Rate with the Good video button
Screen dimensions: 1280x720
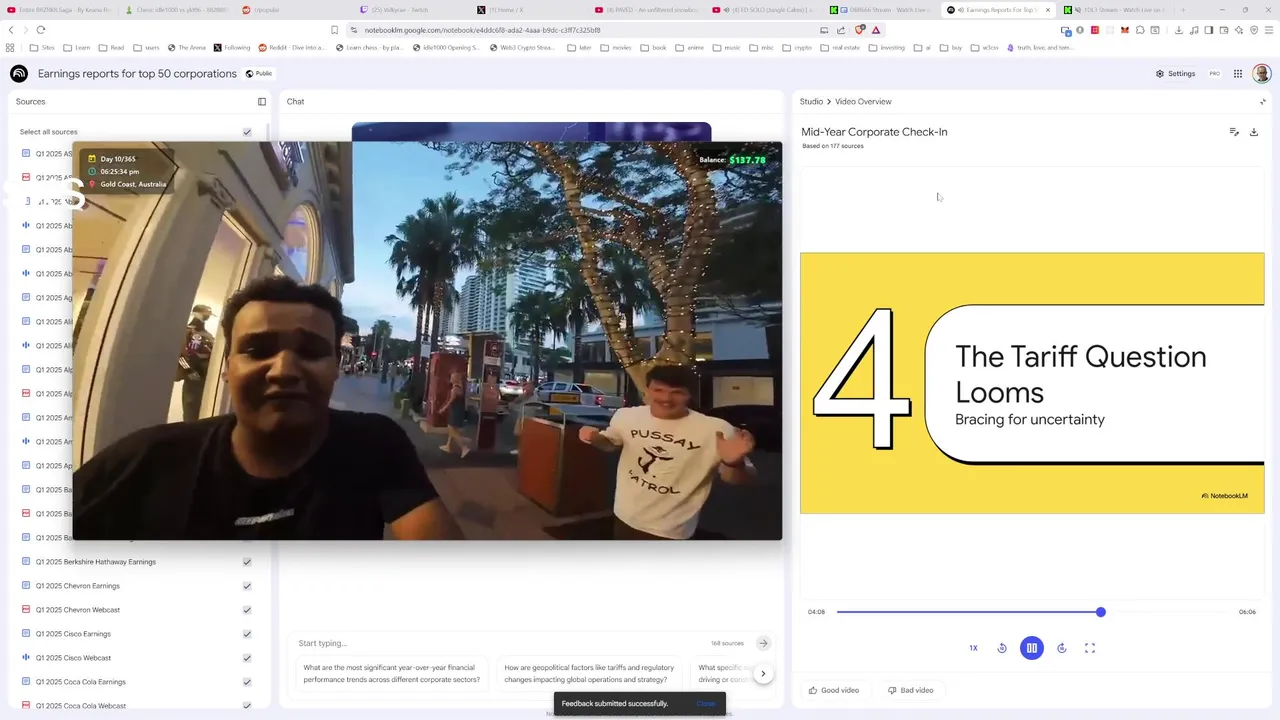(834, 690)
